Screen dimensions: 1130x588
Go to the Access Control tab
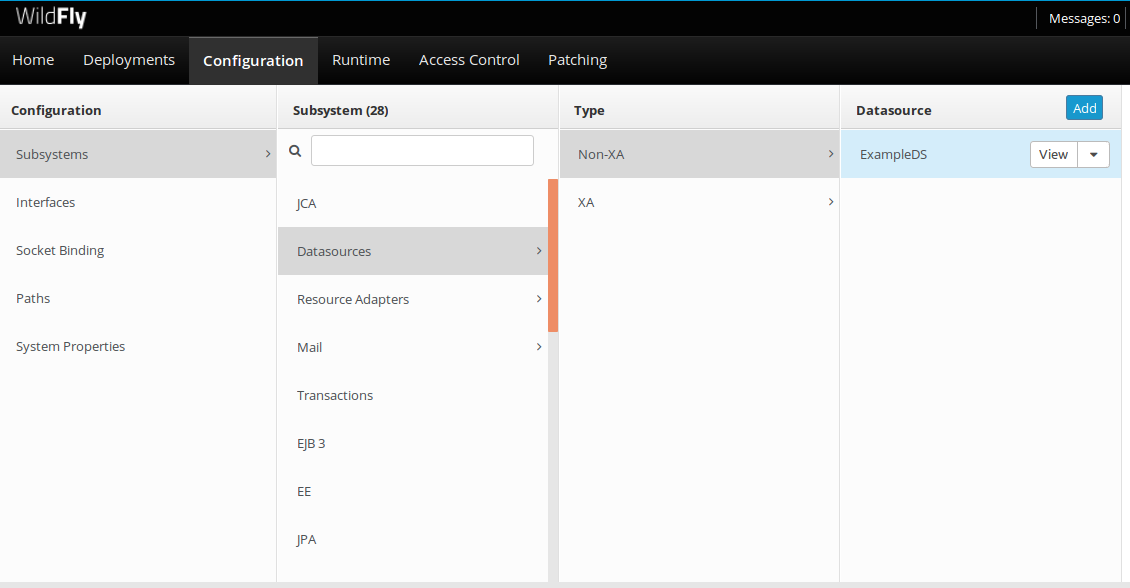point(469,60)
